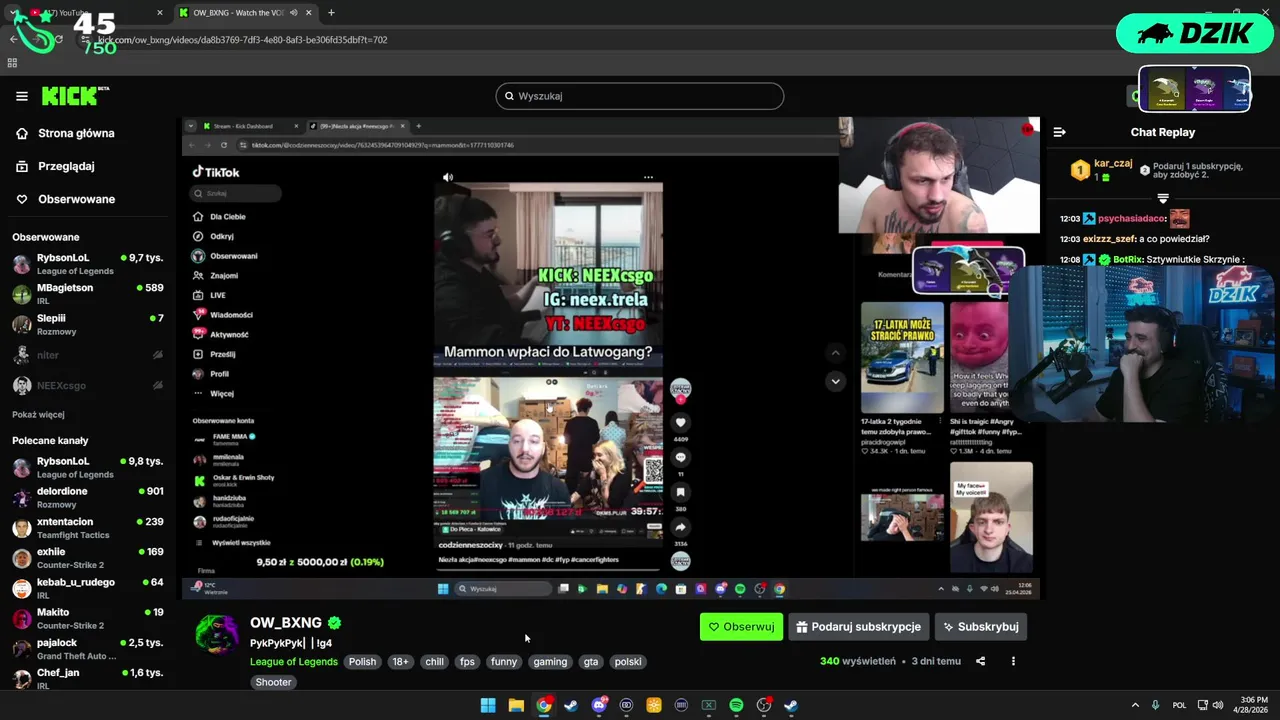Click the video player area
The image size is (1280, 720).
[x=610, y=358]
